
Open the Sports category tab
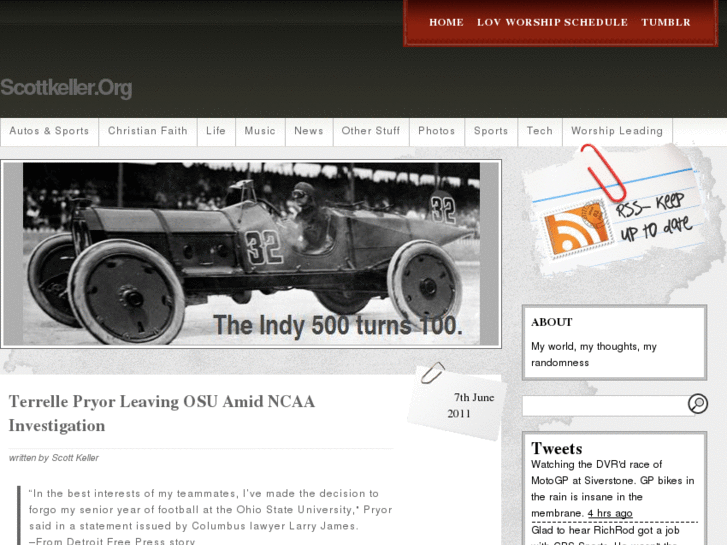pyautogui.click(x=491, y=131)
